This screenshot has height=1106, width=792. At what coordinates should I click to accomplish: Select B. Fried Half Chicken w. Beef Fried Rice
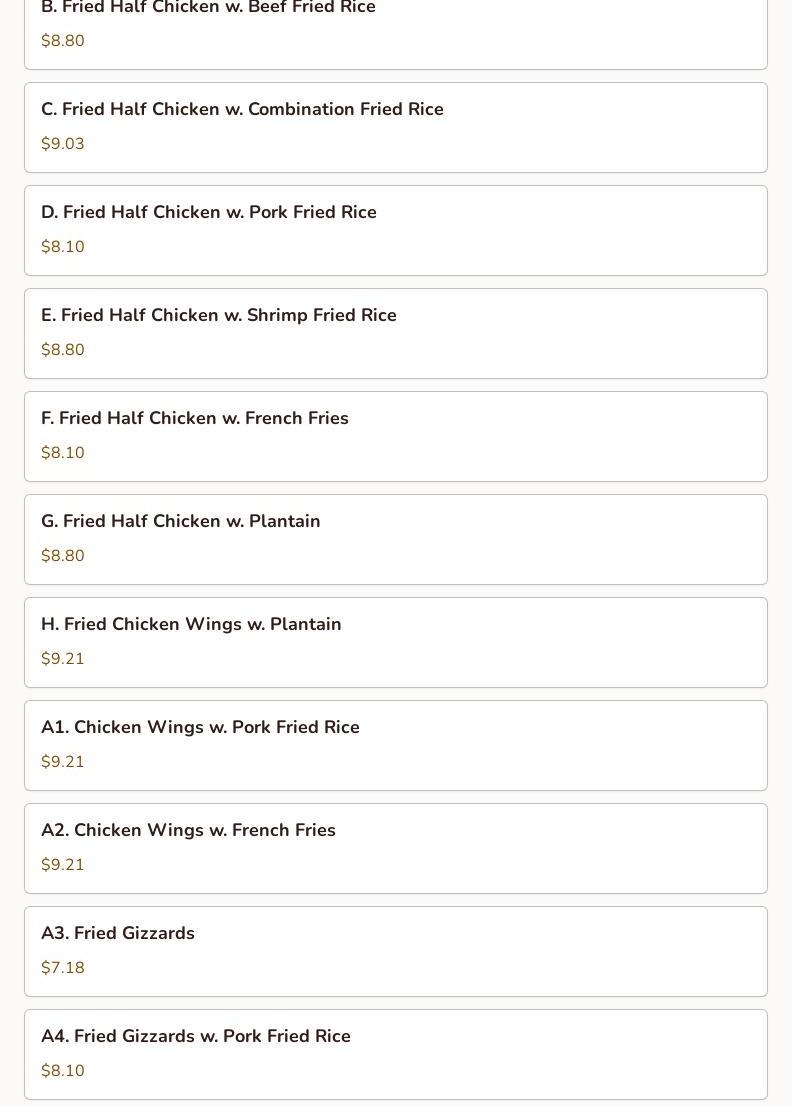pos(396,35)
